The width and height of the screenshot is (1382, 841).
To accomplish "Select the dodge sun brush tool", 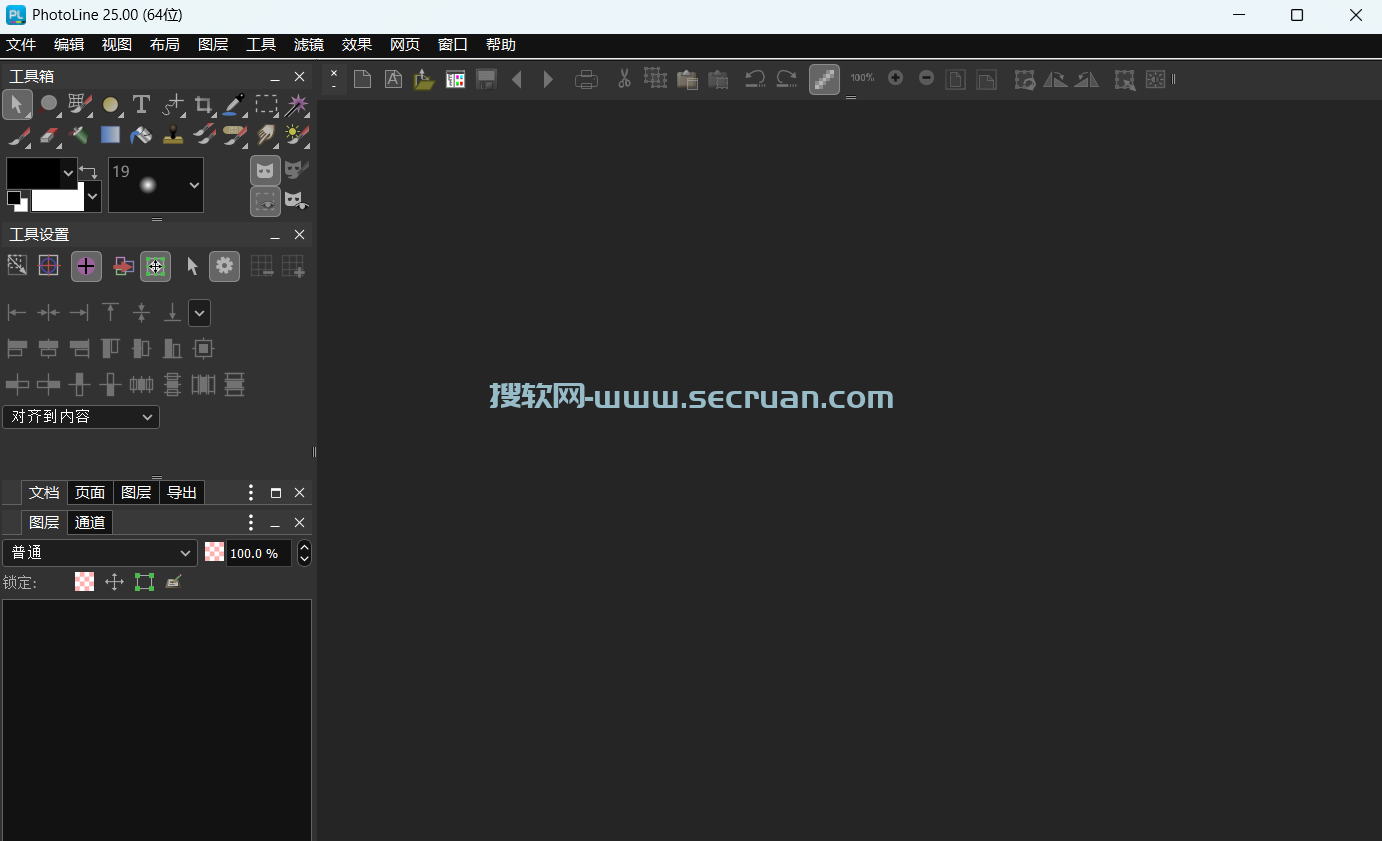I will pyautogui.click(x=297, y=135).
